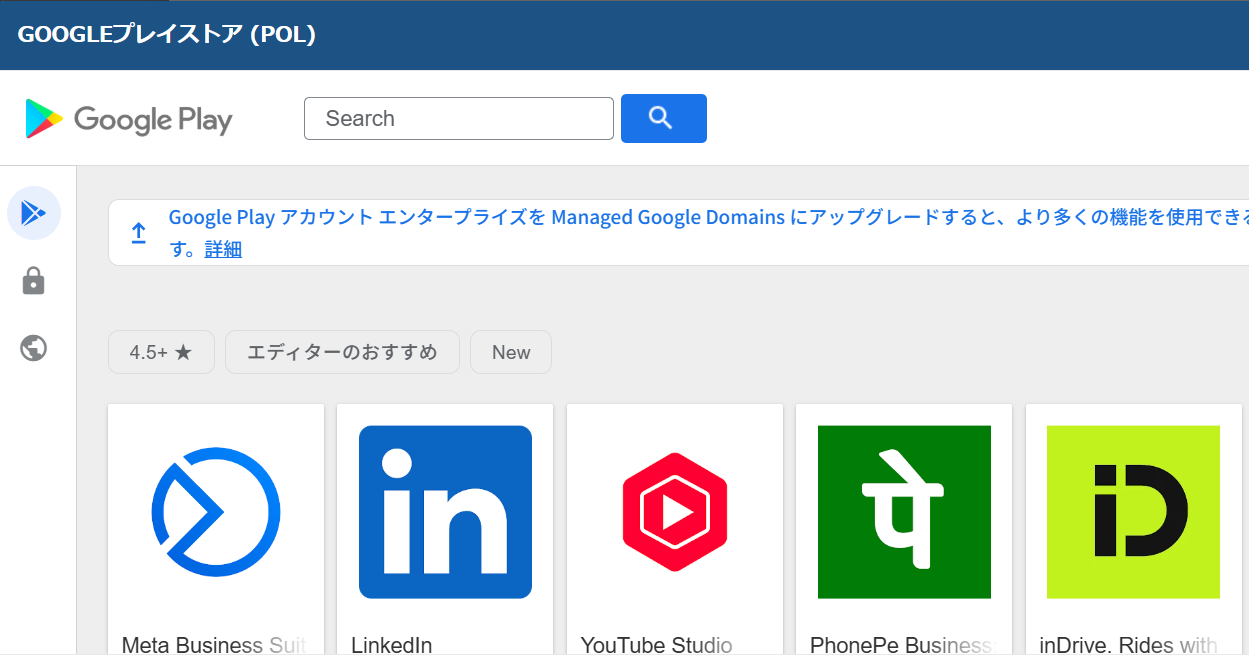1249x655 pixels.
Task: Click the Managed Google Domains upgrade message
Action: [708, 232]
